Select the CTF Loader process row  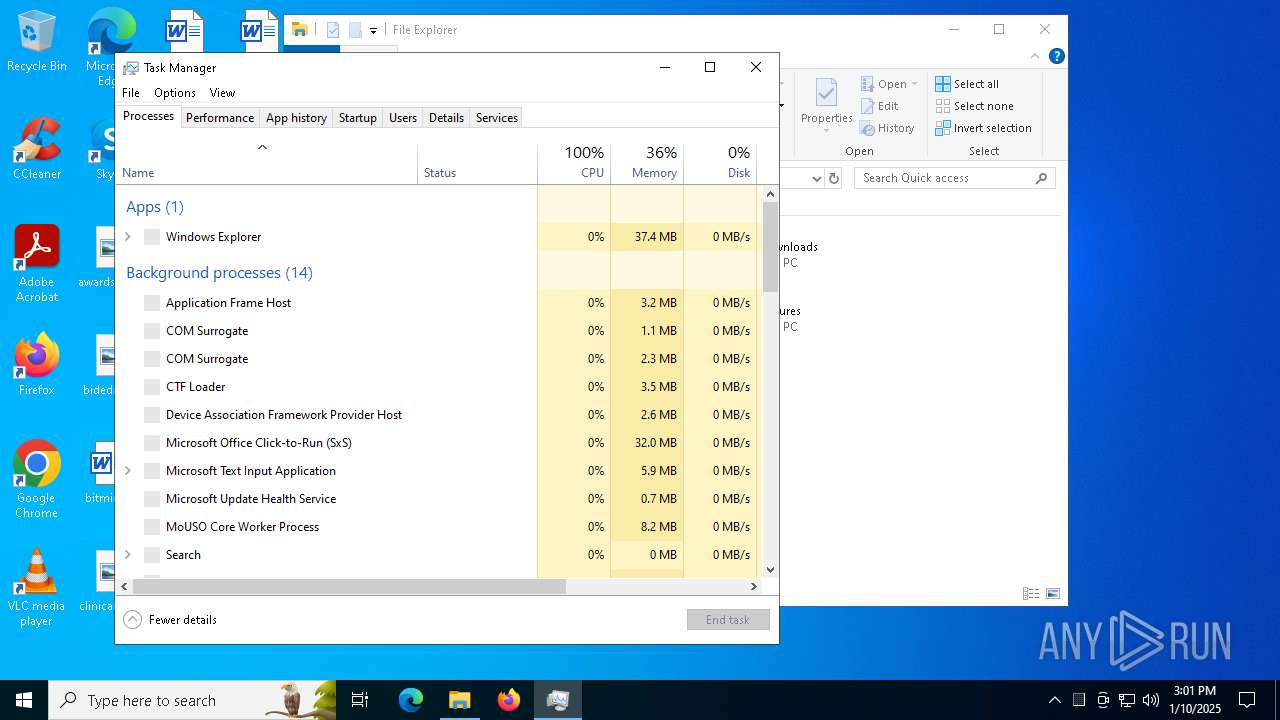pos(437,387)
